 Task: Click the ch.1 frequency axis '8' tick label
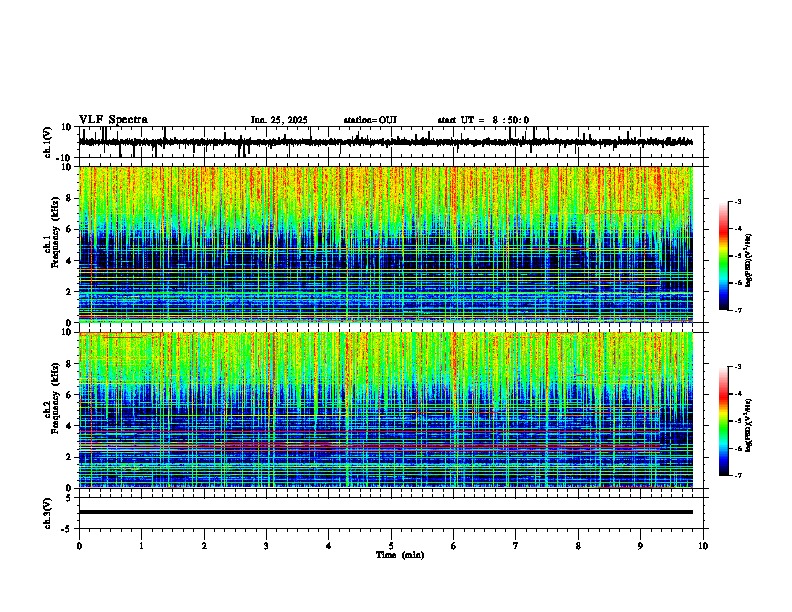coord(69,198)
